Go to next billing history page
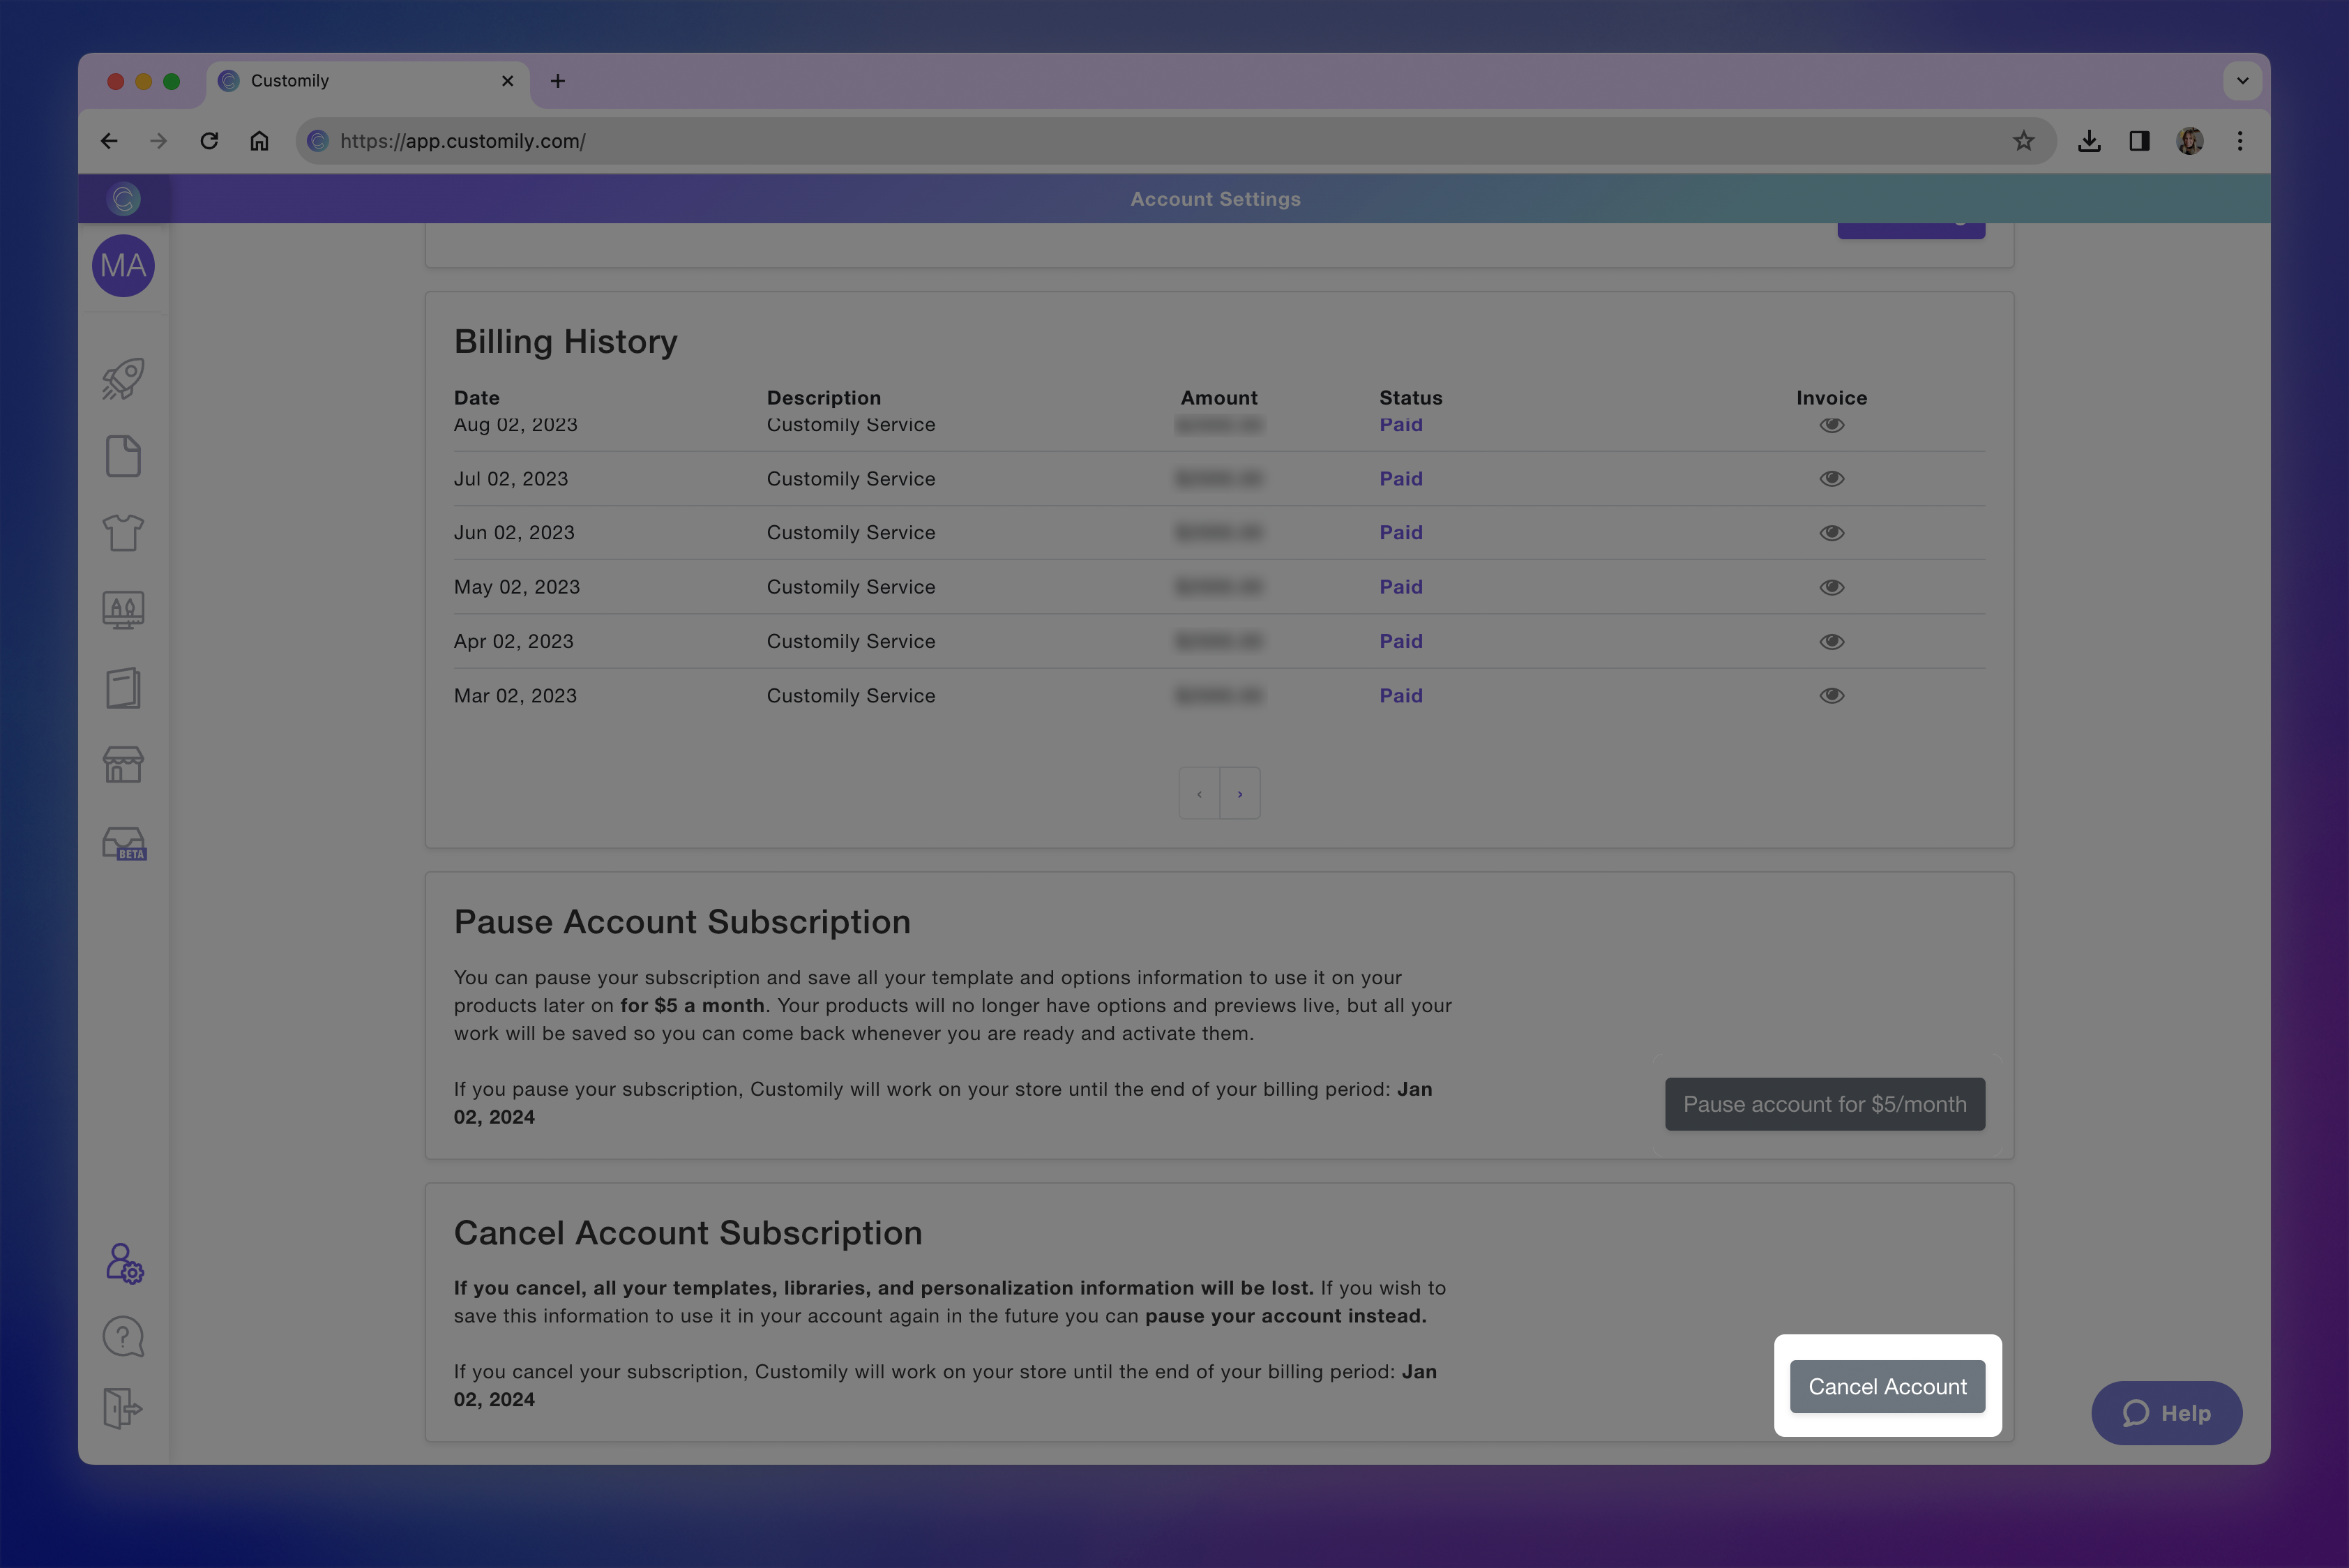This screenshot has width=2349, height=1568. pyautogui.click(x=1240, y=794)
